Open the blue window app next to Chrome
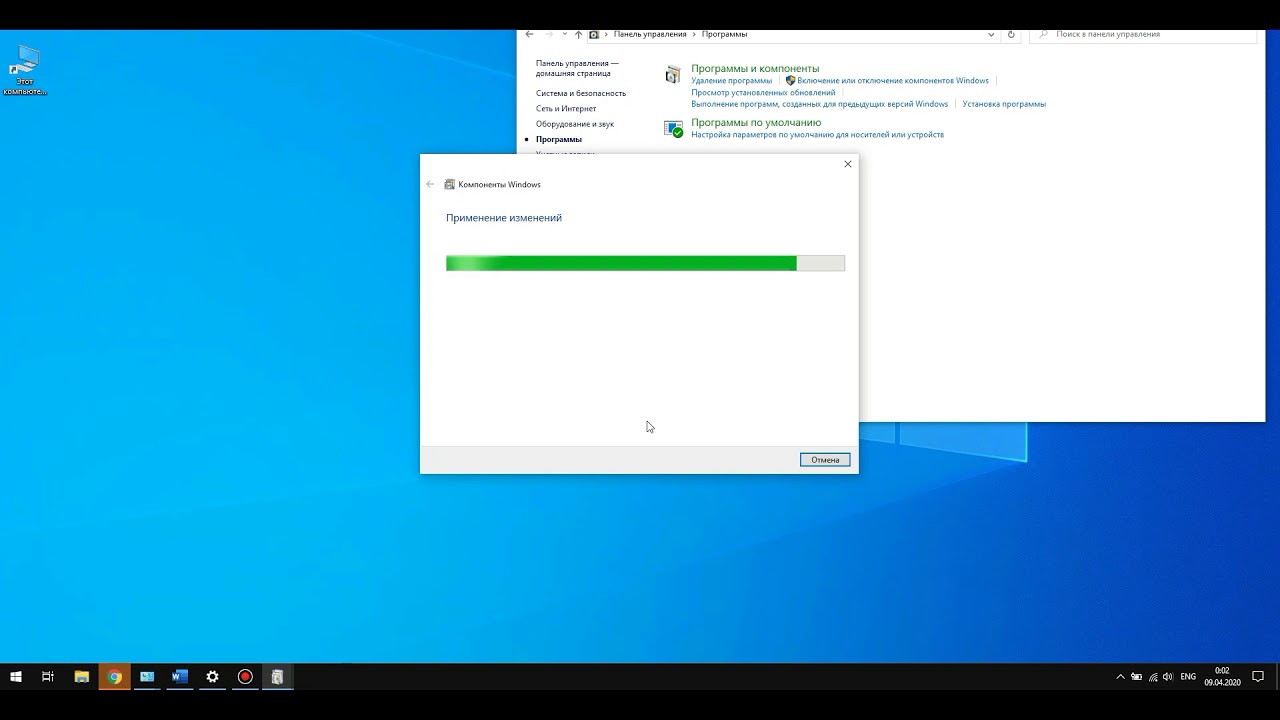Viewport: 1280px width, 720px height. coord(147,677)
